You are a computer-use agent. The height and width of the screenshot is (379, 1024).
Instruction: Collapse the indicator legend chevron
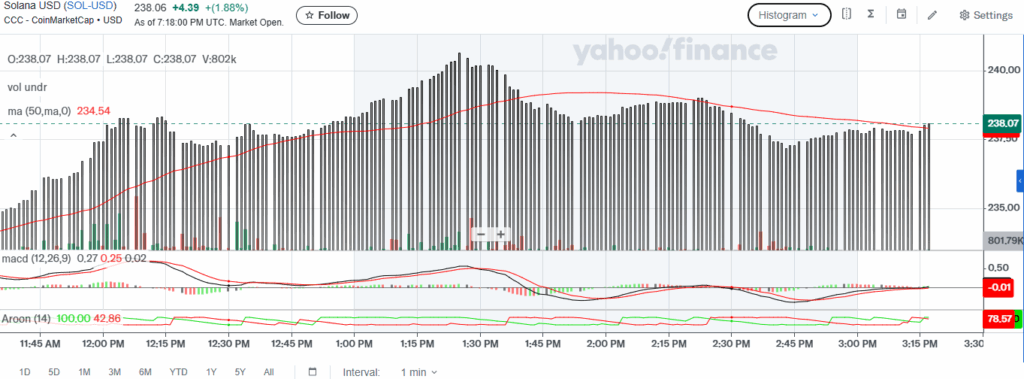[x=12, y=135]
